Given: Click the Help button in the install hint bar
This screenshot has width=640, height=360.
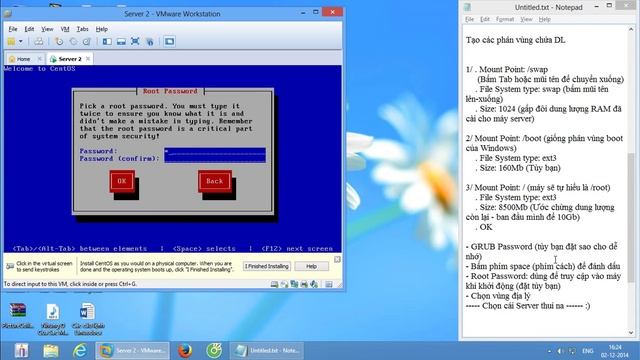Looking at the screenshot, I should click(311, 266).
